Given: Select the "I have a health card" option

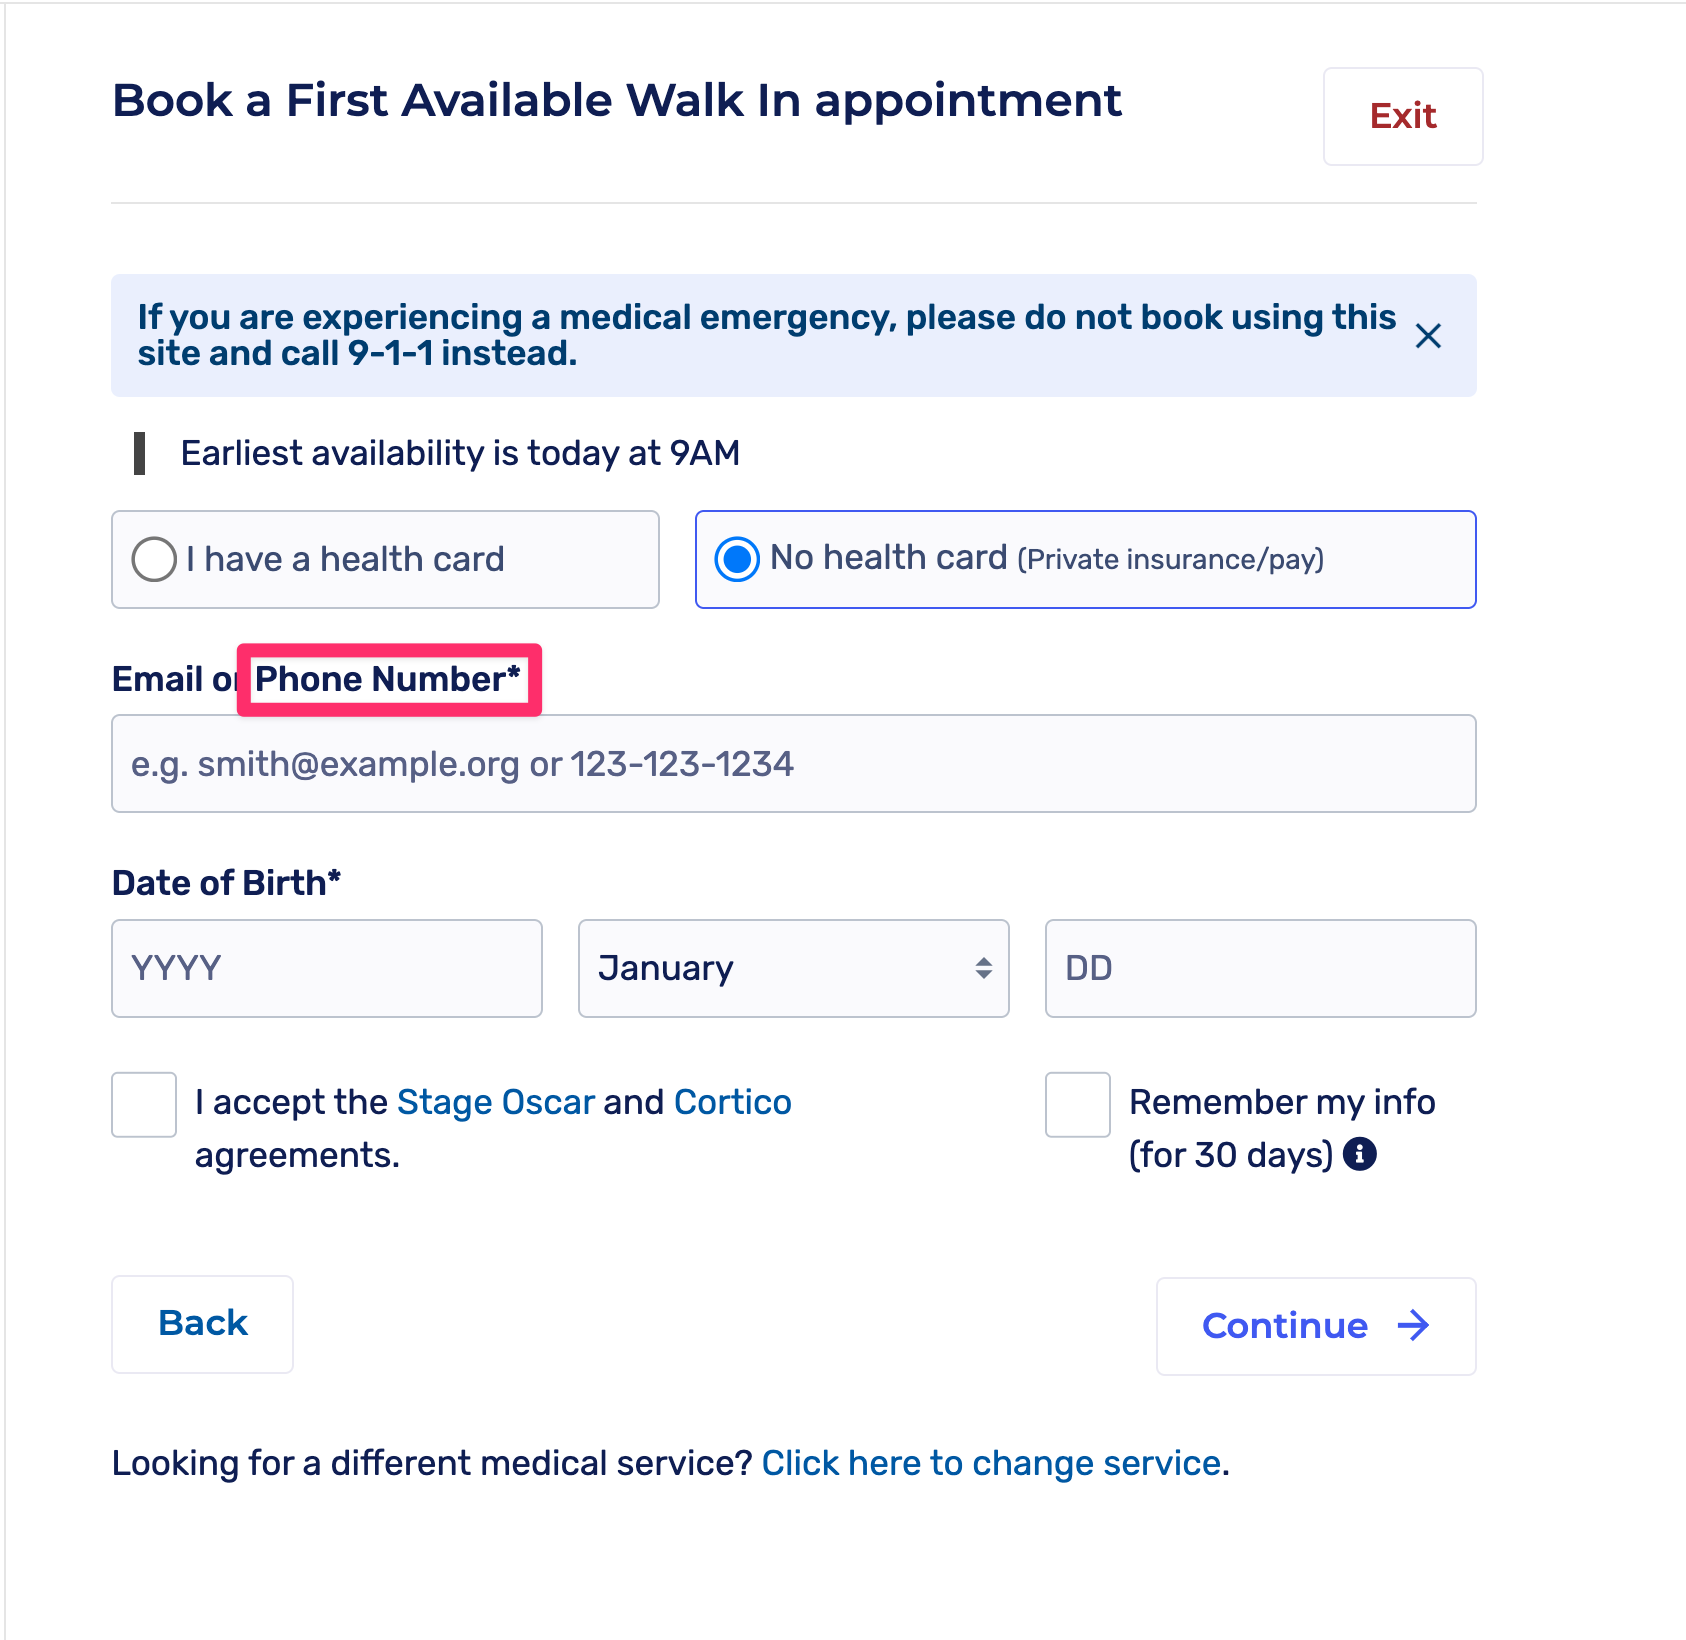Looking at the screenshot, I should click(x=155, y=559).
